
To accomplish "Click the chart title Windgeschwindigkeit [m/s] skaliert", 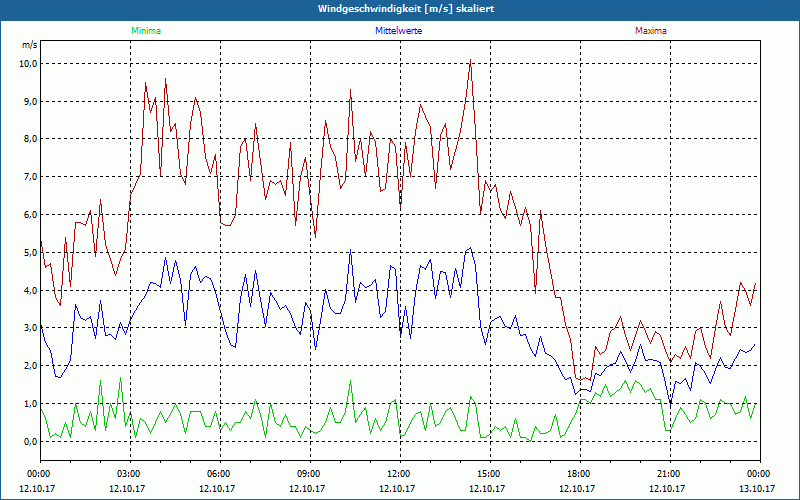I will [x=406, y=9].
